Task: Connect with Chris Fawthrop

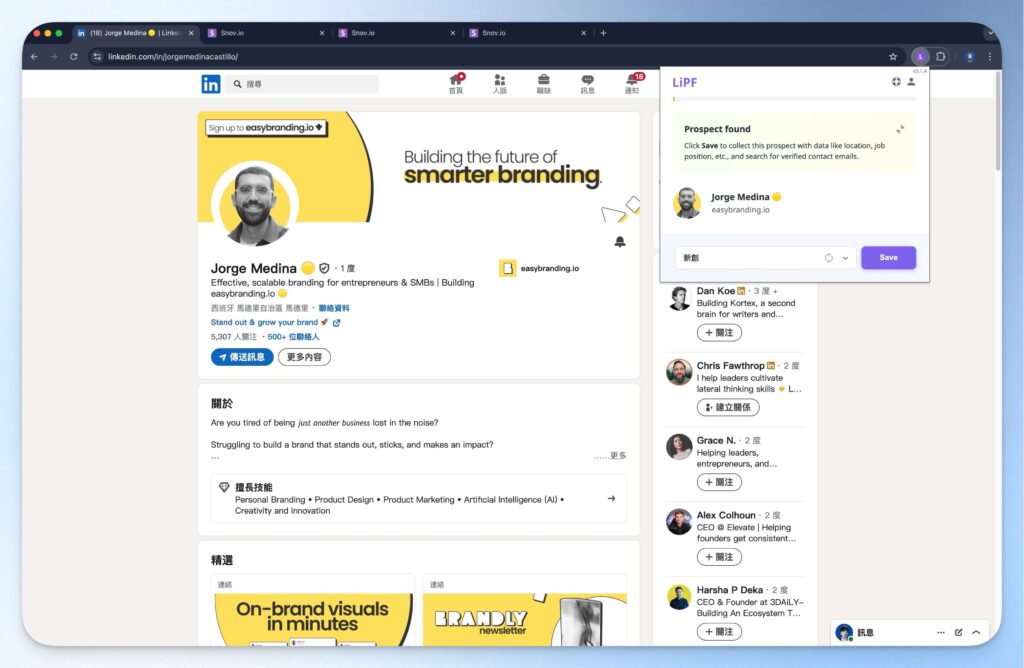Action: (728, 407)
